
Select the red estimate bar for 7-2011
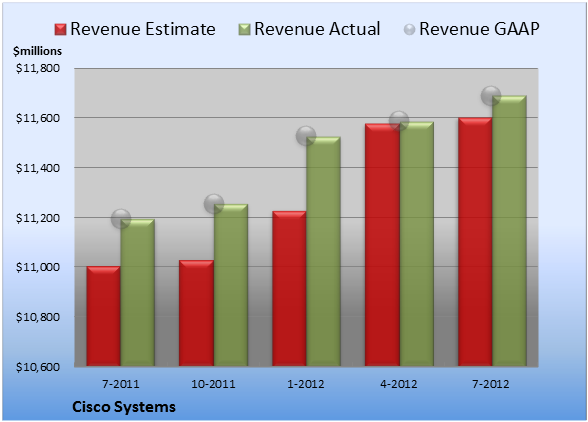(x=104, y=316)
